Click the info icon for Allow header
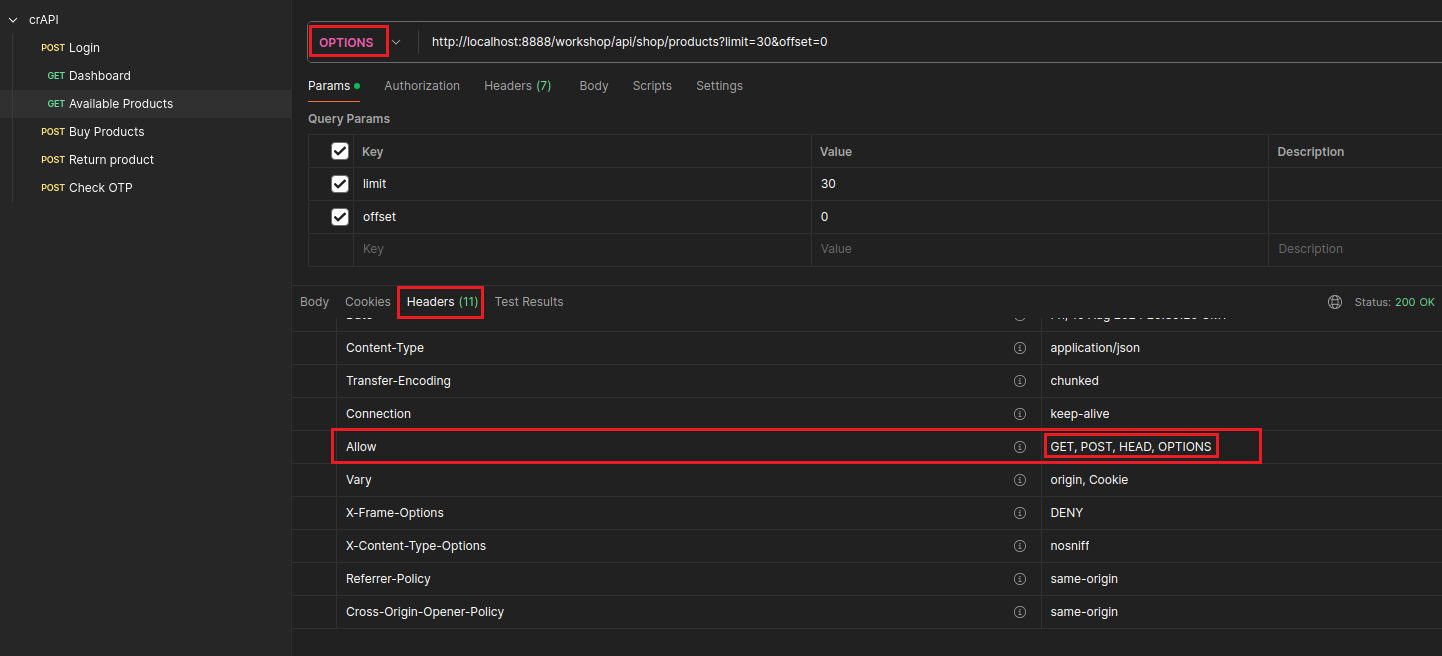The image size is (1442, 656). tap(1020, 447)
